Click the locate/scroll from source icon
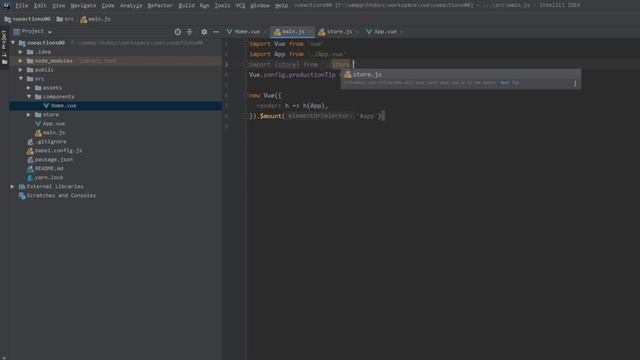This screenshot has height=360, width=640. pyautogui.click(x=178, y=31)
